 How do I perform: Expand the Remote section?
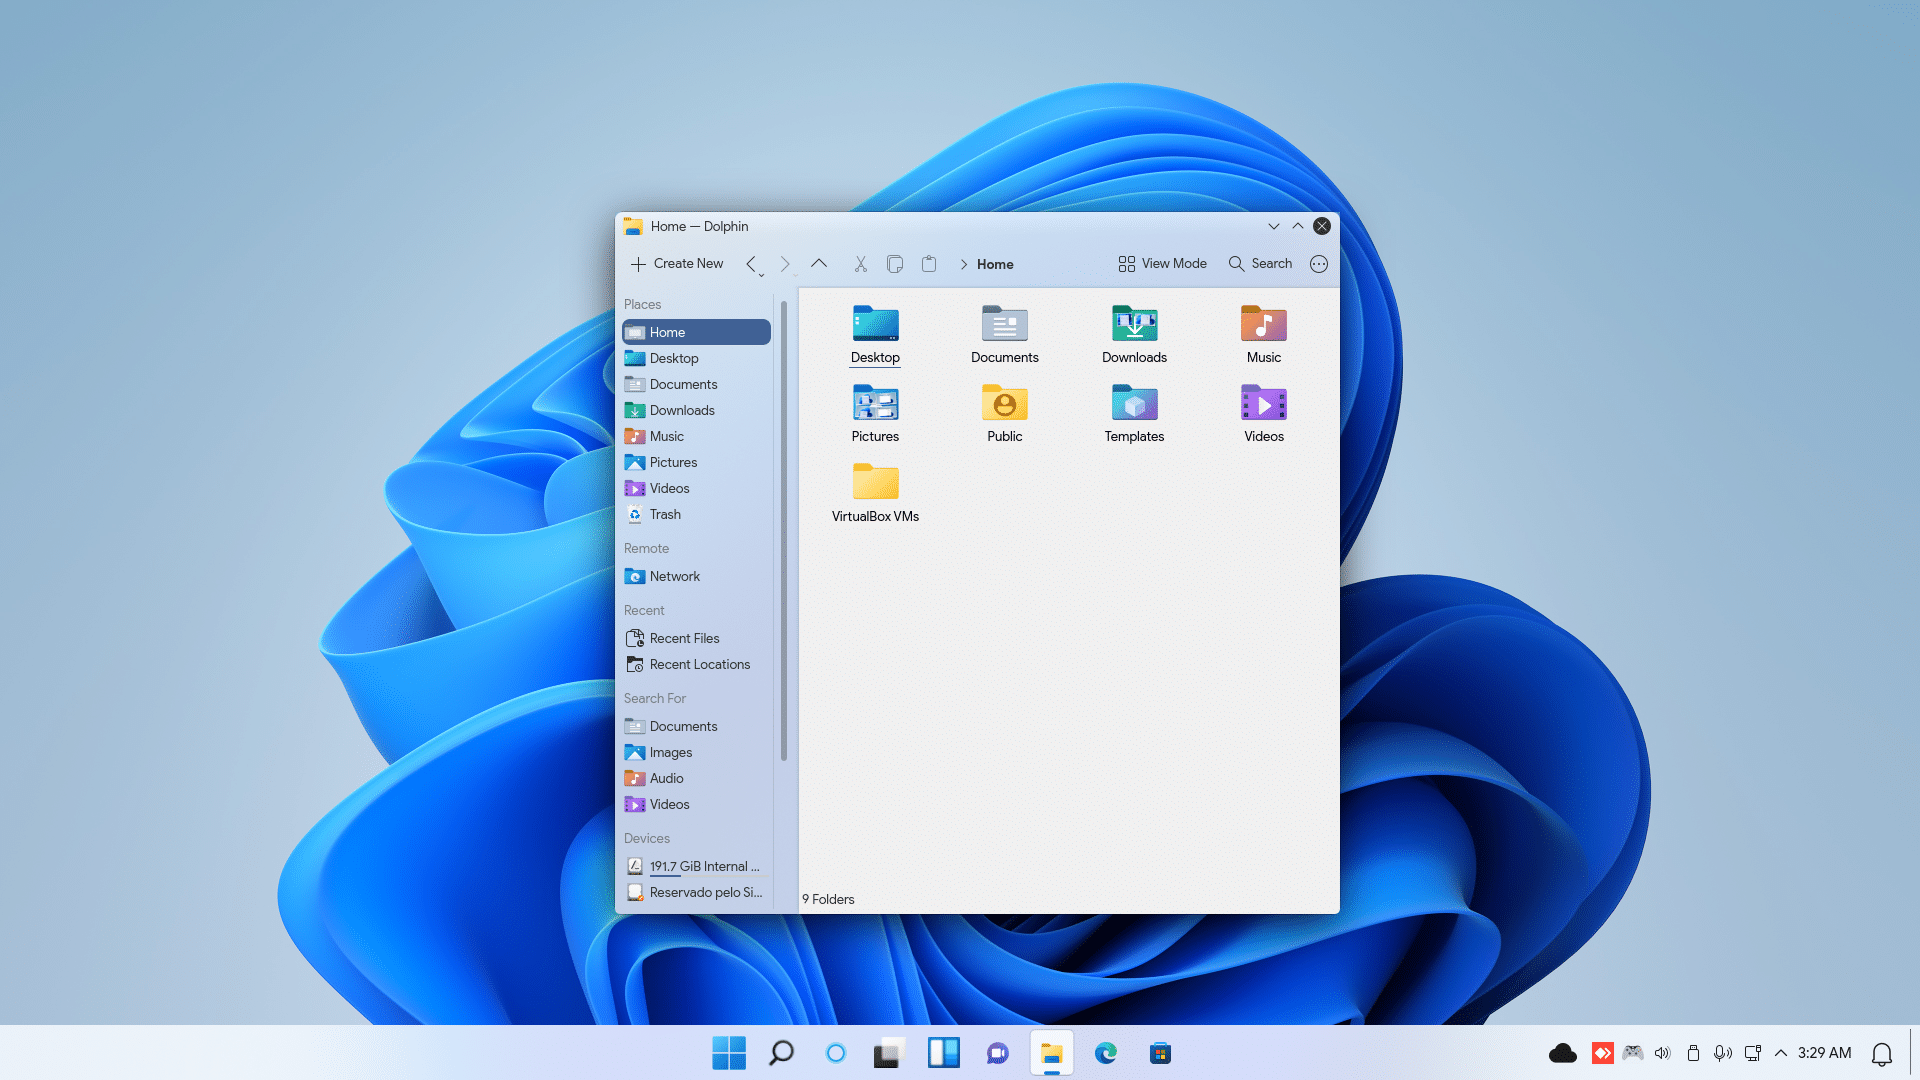(646, 549)
